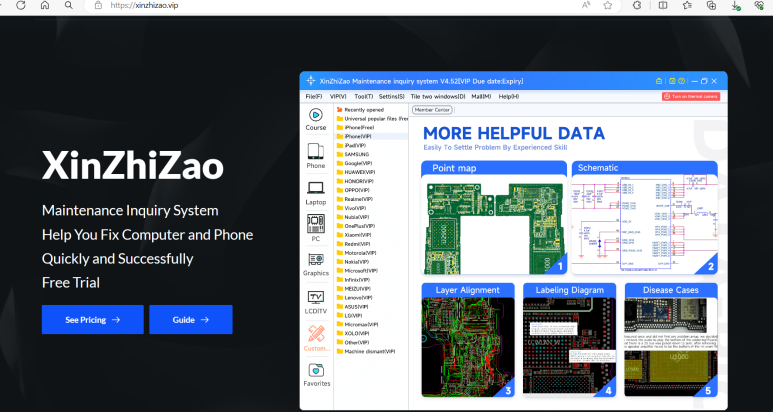Open the Lenovo(VIP) folder
Viewport: 773px width, 412px height.
pos(354,298)
